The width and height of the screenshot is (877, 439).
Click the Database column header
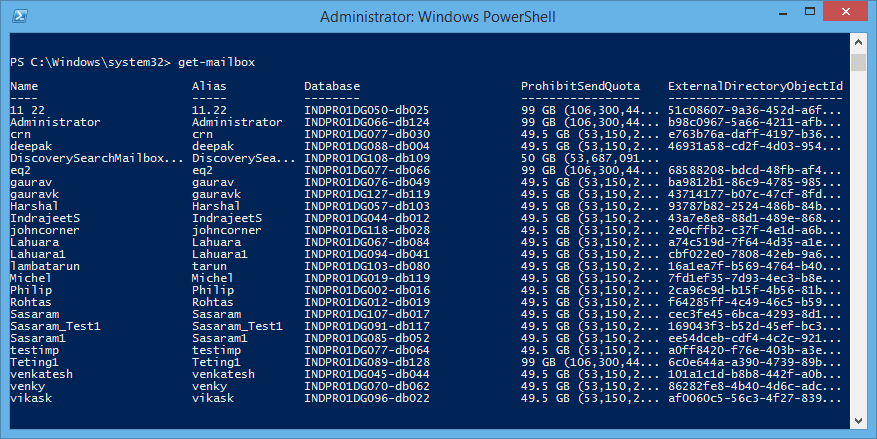click(x=332, y=87)
